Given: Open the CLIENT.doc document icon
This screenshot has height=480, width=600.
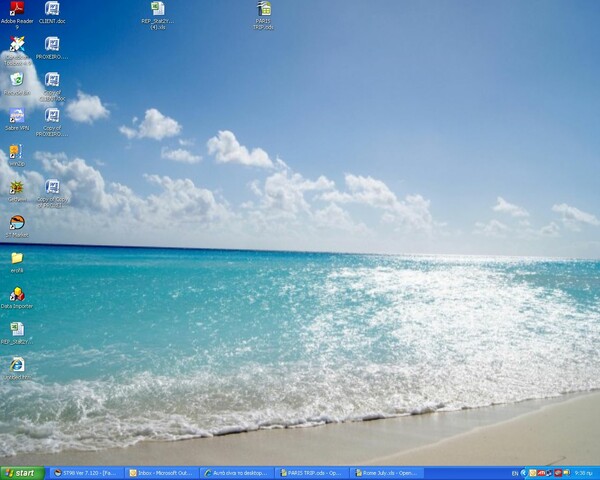Looking at the screenshot, I should pyautogui.click(x=52, y=9).
